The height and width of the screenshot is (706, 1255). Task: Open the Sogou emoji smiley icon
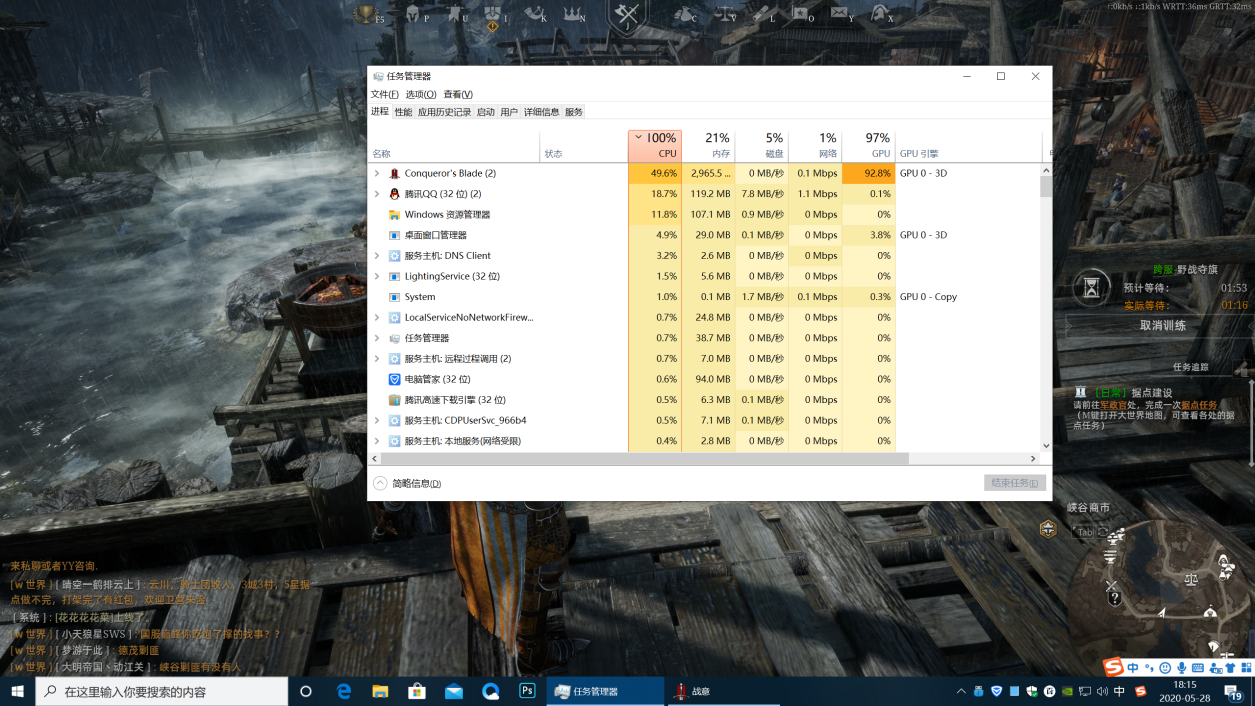pyautogui.click(x=1165, y=667)
